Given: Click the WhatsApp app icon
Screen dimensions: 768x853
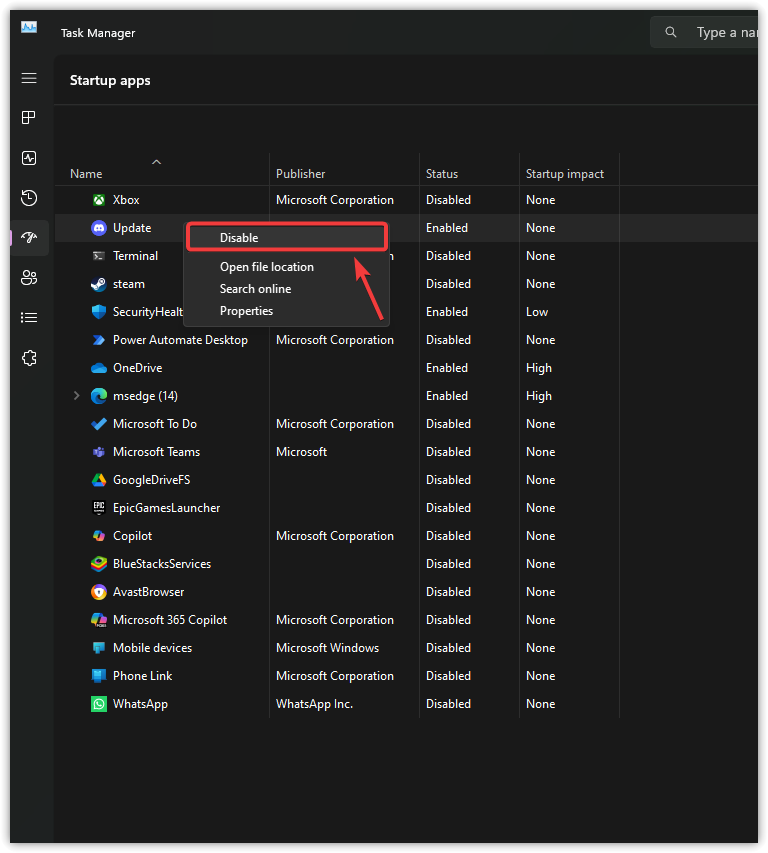Looking at the screenshot, I should pos(98,703).
